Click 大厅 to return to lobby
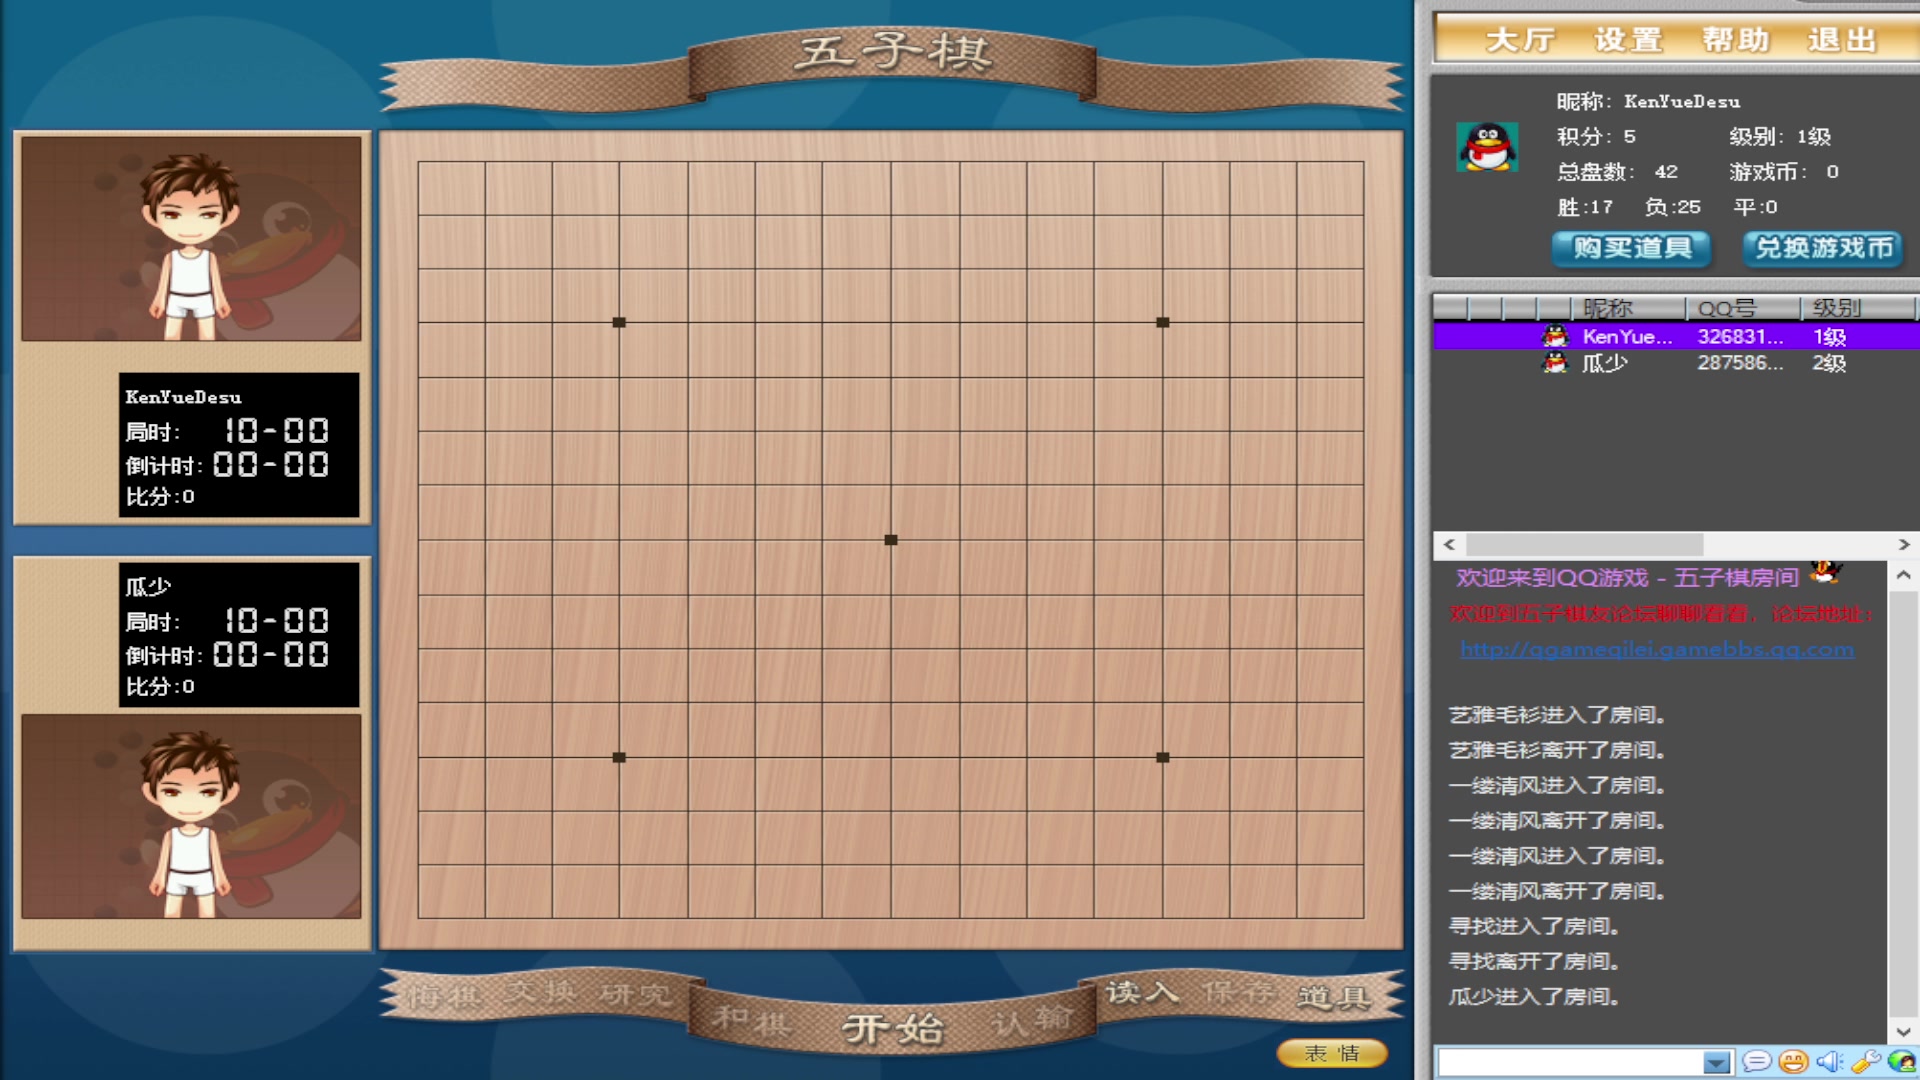1920x1080 pixels. pos(1519,40)
